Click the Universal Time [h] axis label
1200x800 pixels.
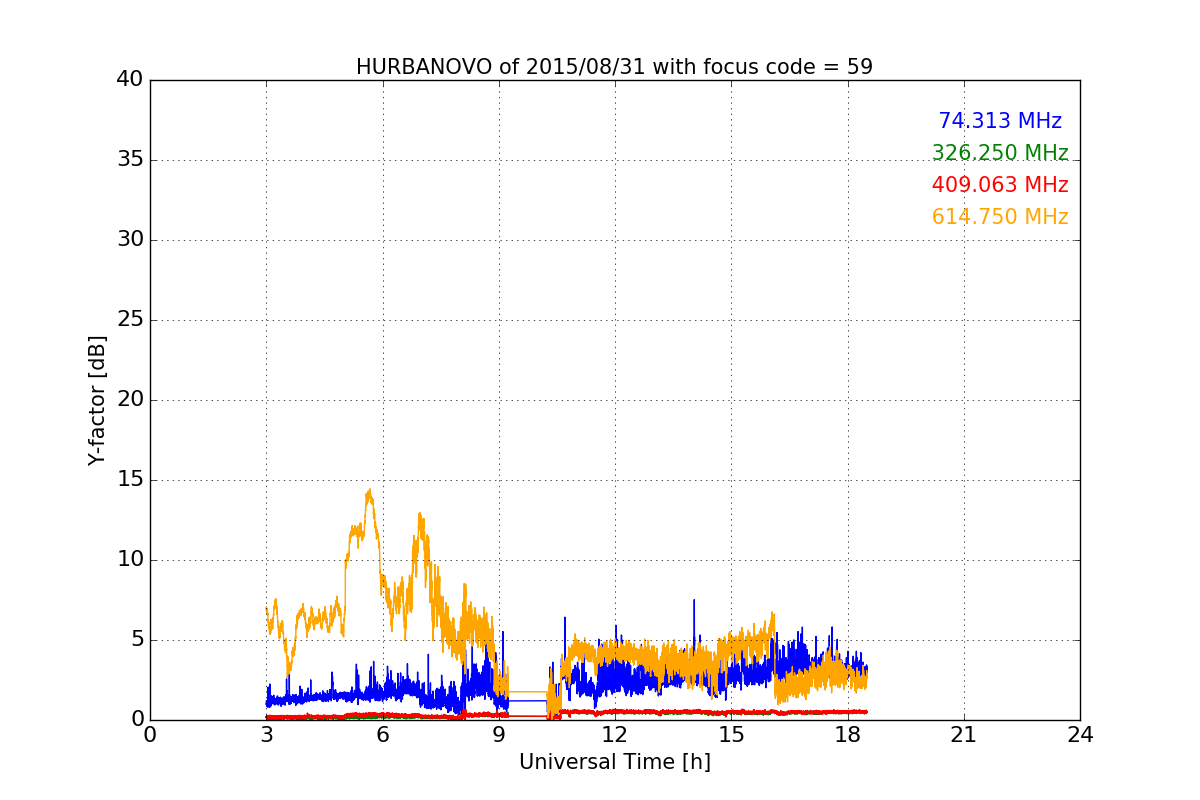pyautogui.click(x=614, y=762)
